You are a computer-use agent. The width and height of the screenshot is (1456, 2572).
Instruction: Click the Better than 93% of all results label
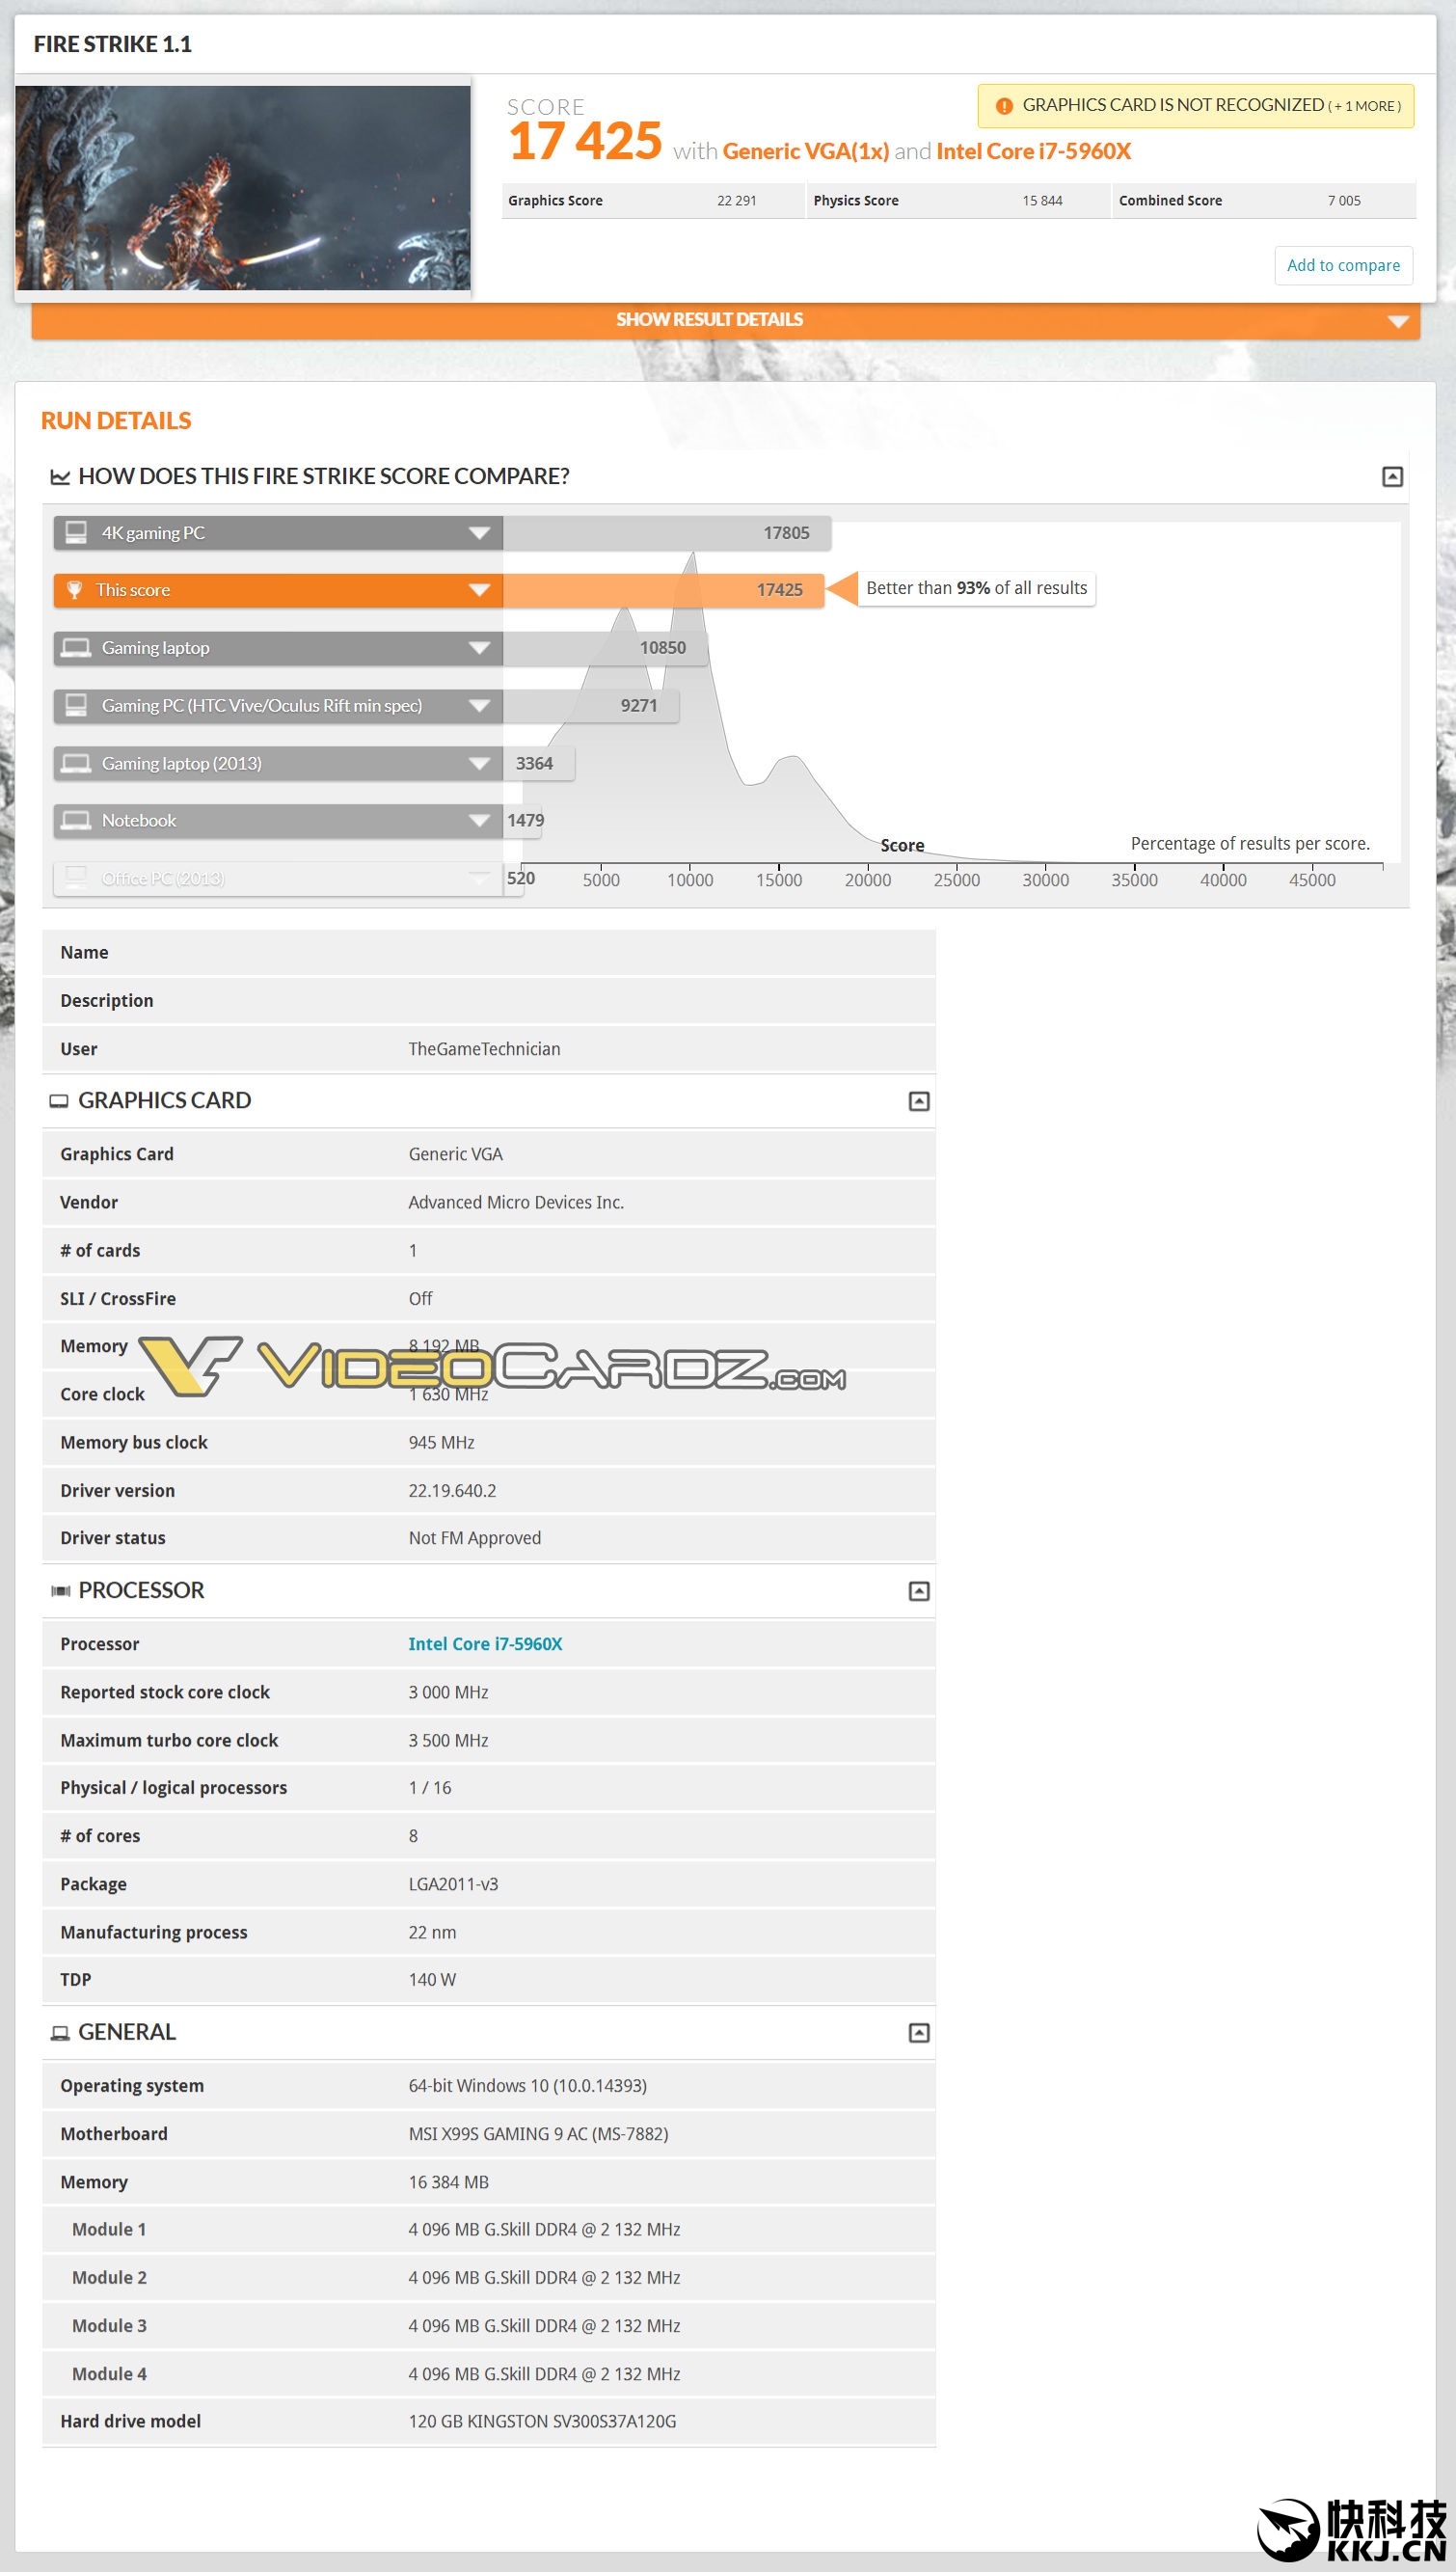point(976,589)
